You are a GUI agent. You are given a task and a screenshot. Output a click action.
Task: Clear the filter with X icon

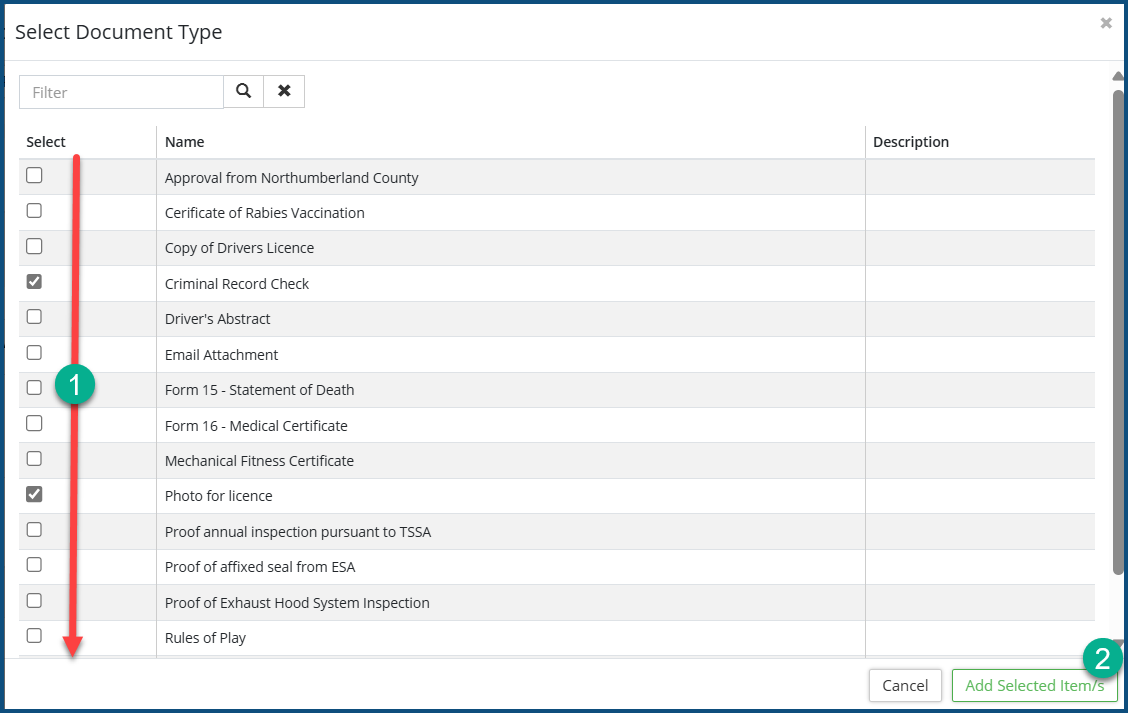pyautogui.click(x=284, y=91)
